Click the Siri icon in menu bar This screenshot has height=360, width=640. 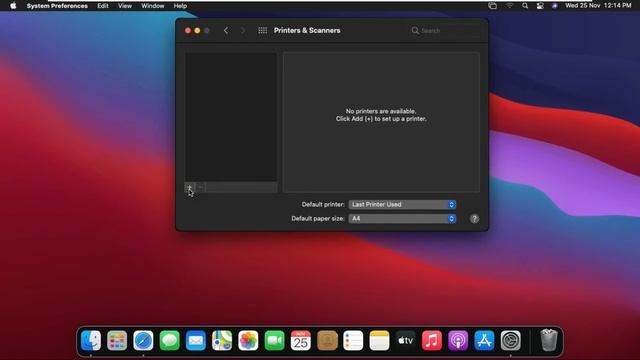pos(555,6)
